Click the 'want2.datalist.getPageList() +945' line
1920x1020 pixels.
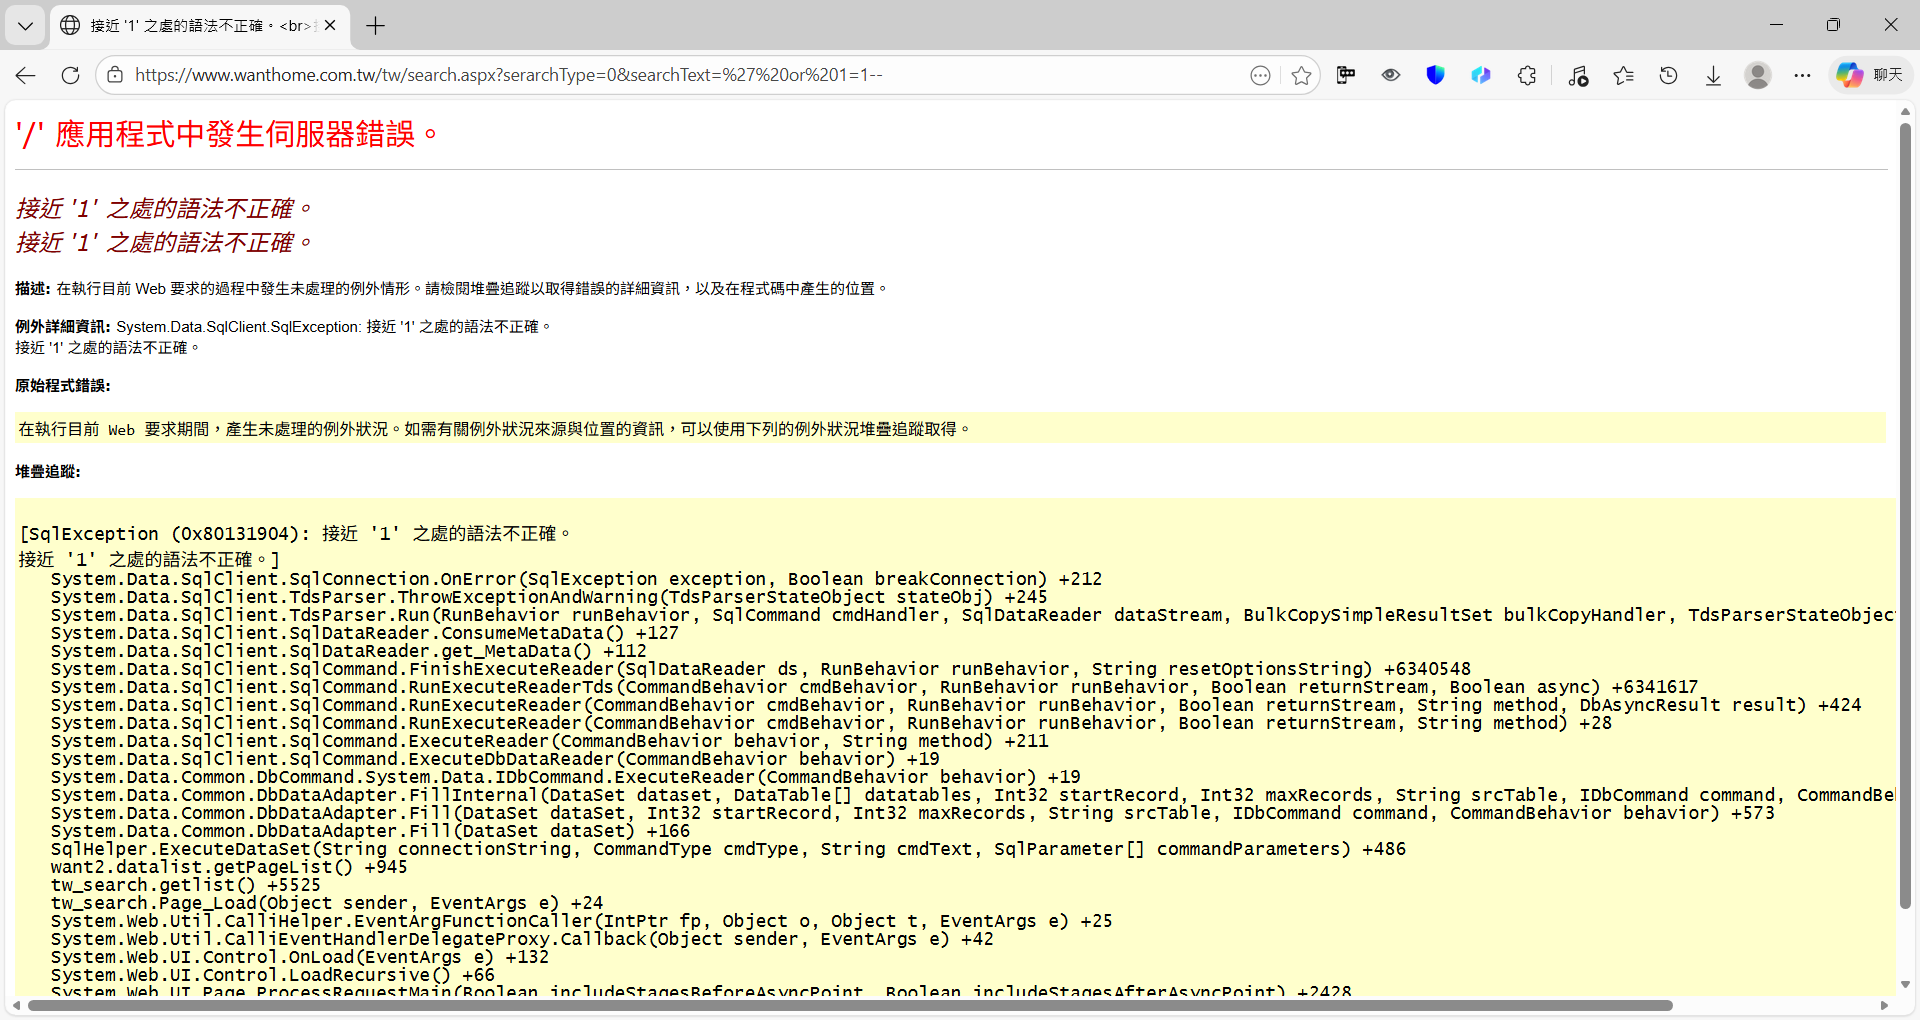pos(229,867)
